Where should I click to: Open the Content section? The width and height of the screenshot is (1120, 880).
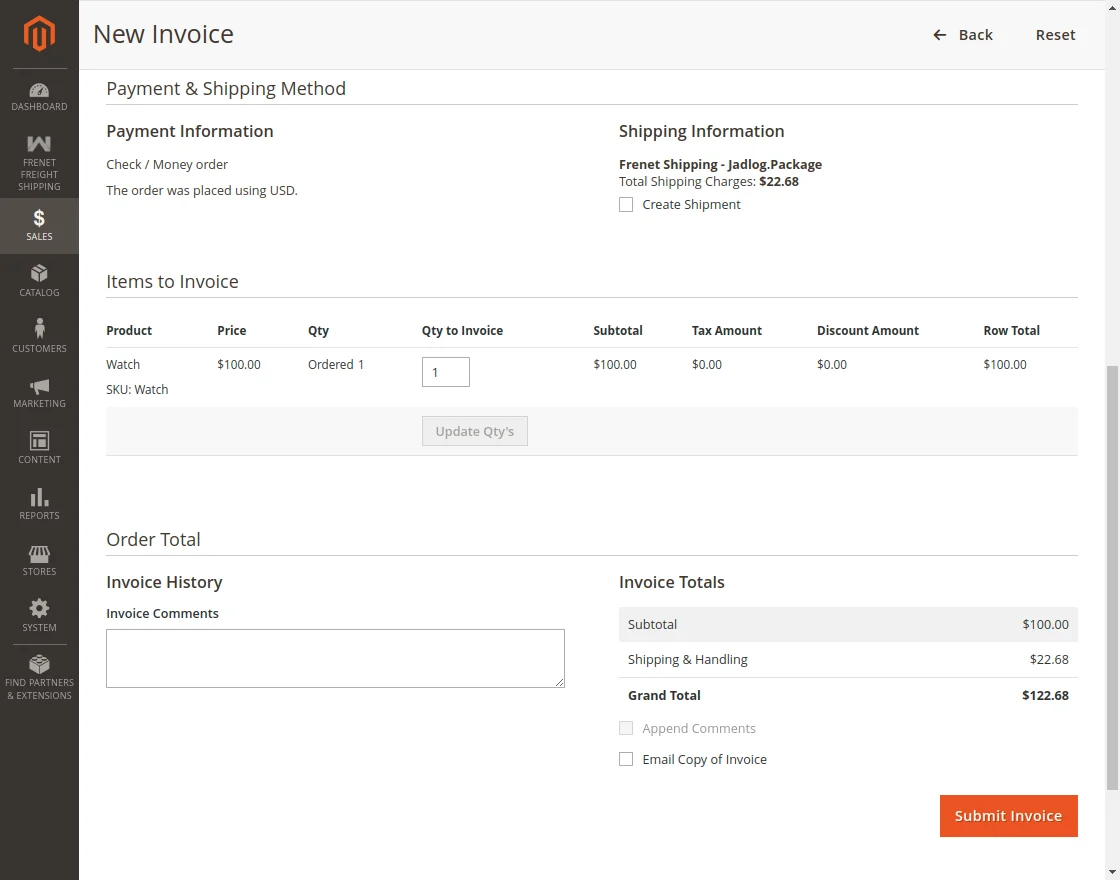pos(39,449)
